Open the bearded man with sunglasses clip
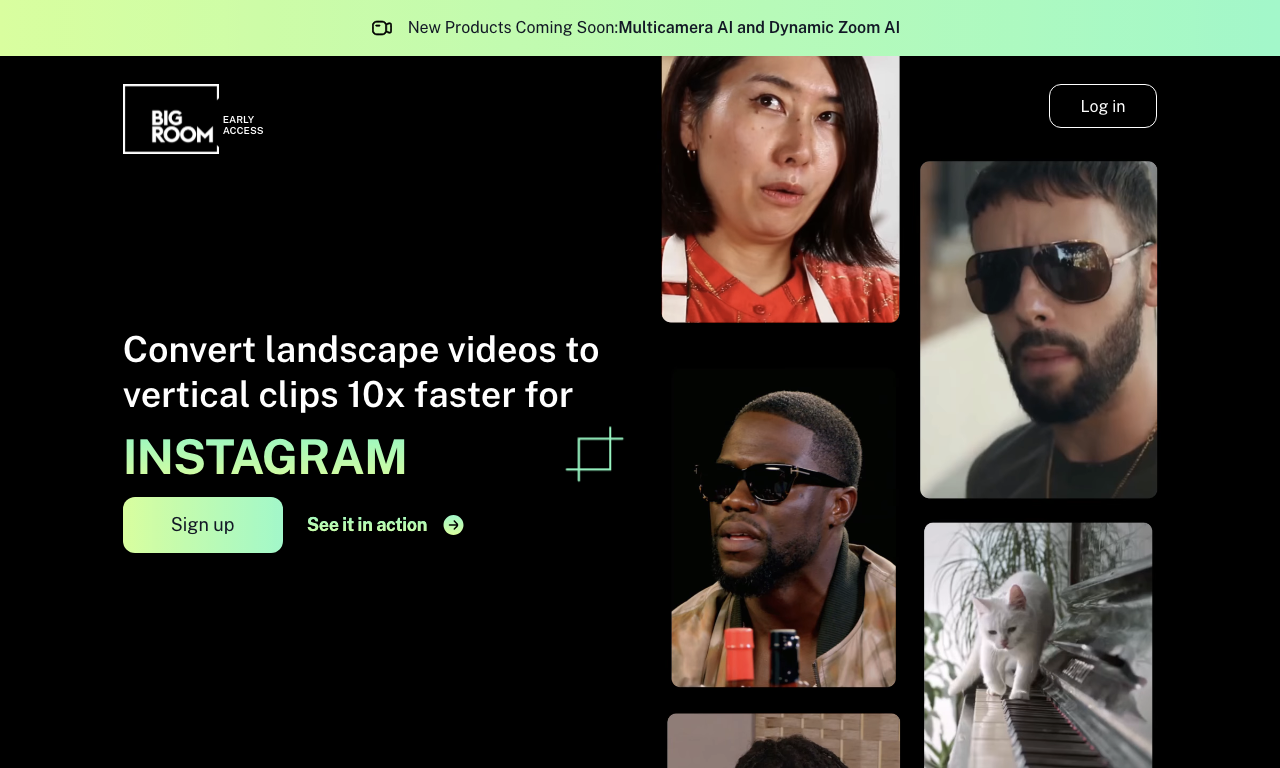This screenshot has width=1280, height=768. (1039, 330)
